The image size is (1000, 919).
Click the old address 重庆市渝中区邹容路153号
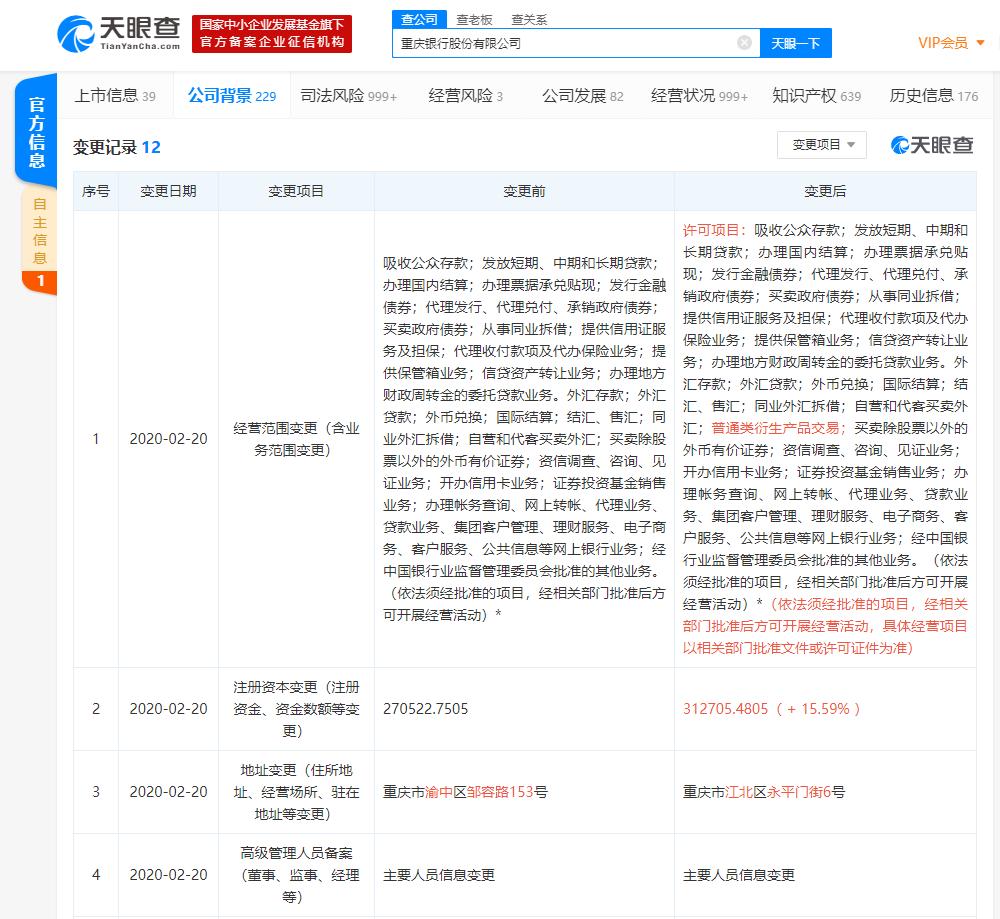pos(465,792)
